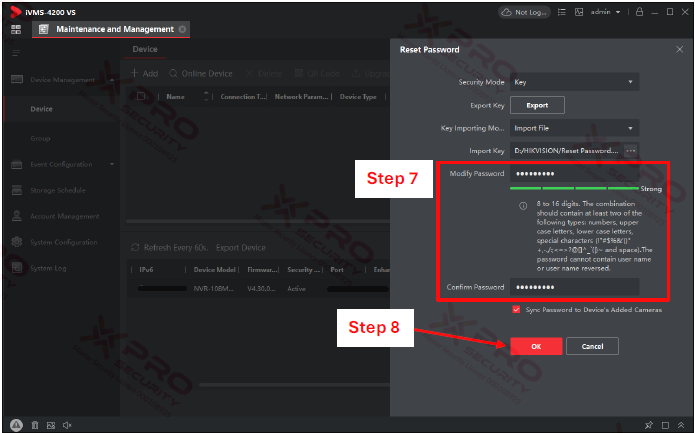Viewport: 695px width, 433px height.
Task: Click the Active security status cell
Action: (x=297, y=289)
